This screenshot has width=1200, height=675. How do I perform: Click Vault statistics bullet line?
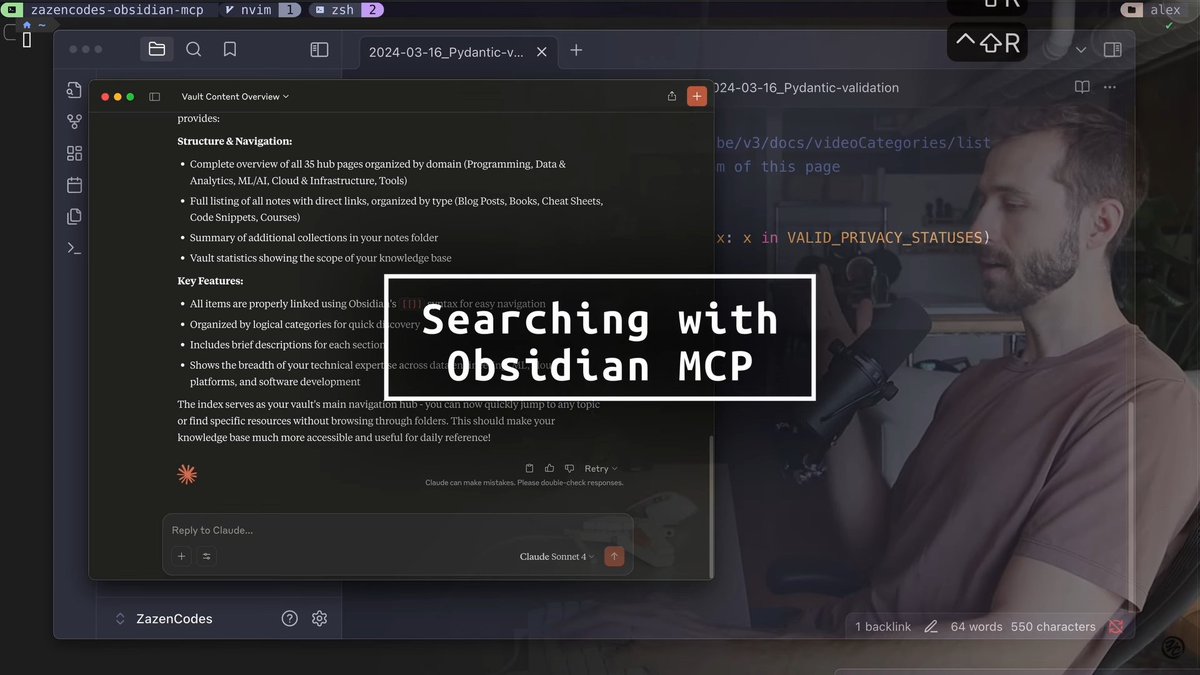point(320,258)
